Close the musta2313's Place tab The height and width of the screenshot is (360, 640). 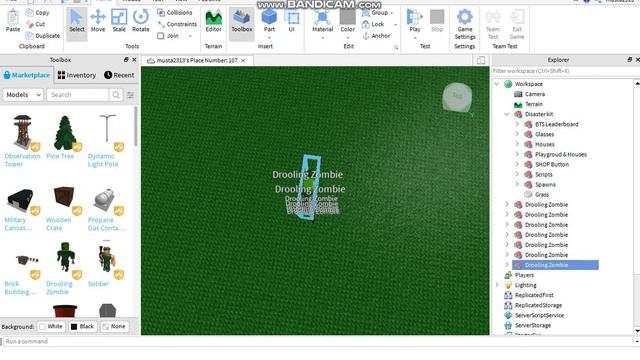pos(243,60)
